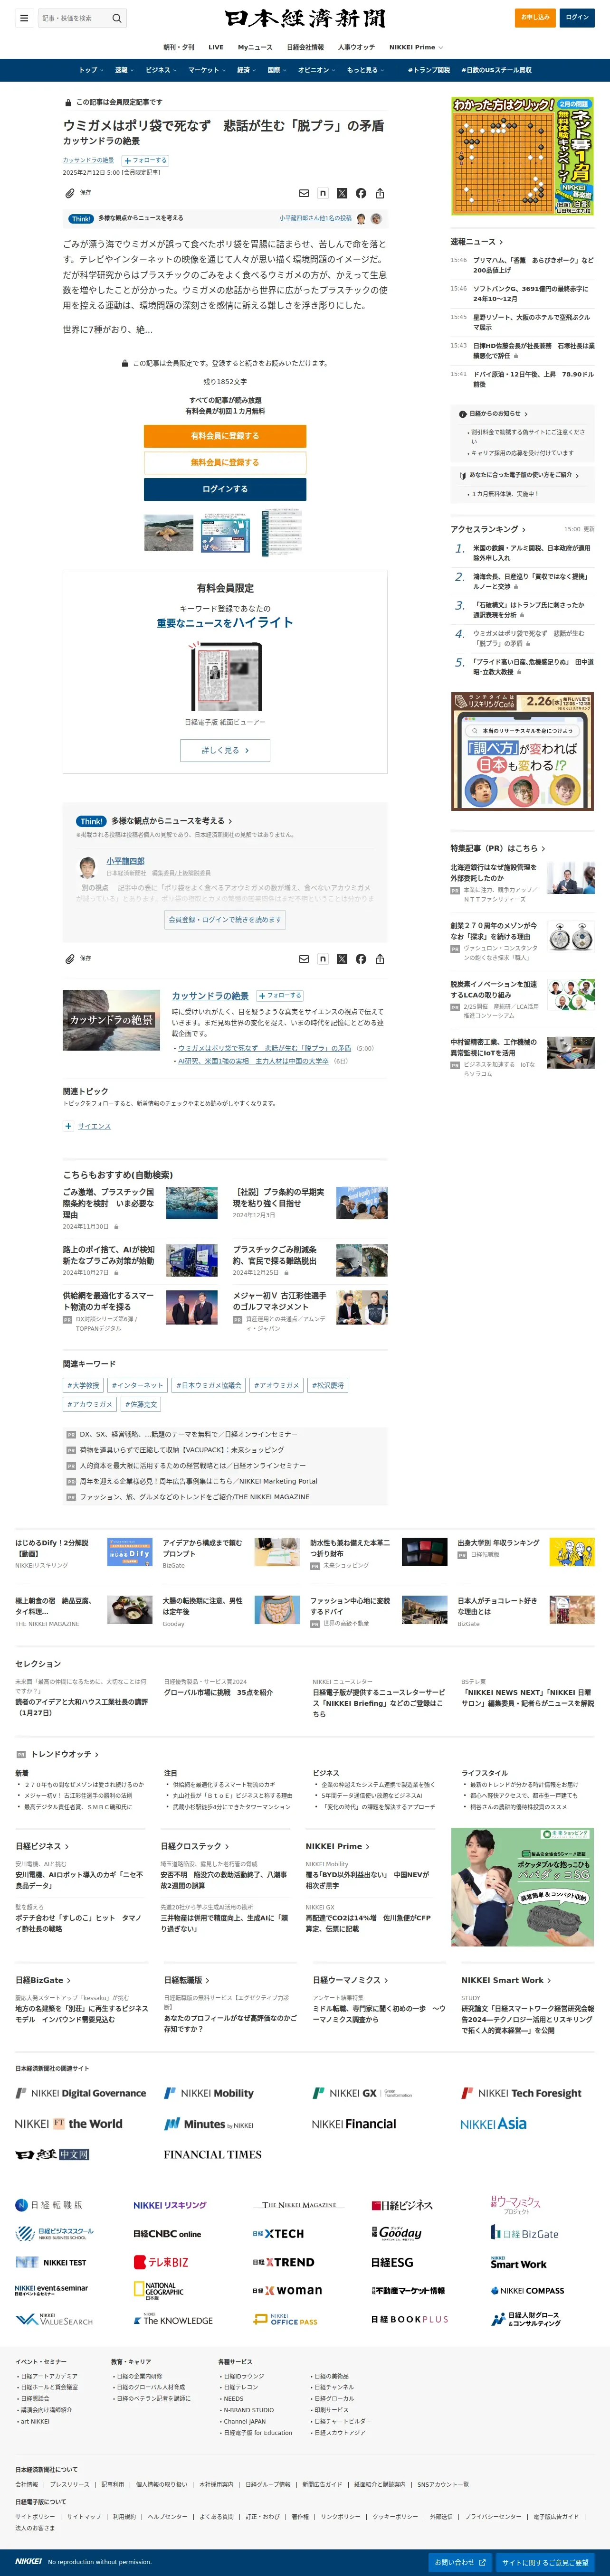Share on X using icon under headline
Screen dimensions: 610x2576
pyautogui.click(x=342, y=193)
